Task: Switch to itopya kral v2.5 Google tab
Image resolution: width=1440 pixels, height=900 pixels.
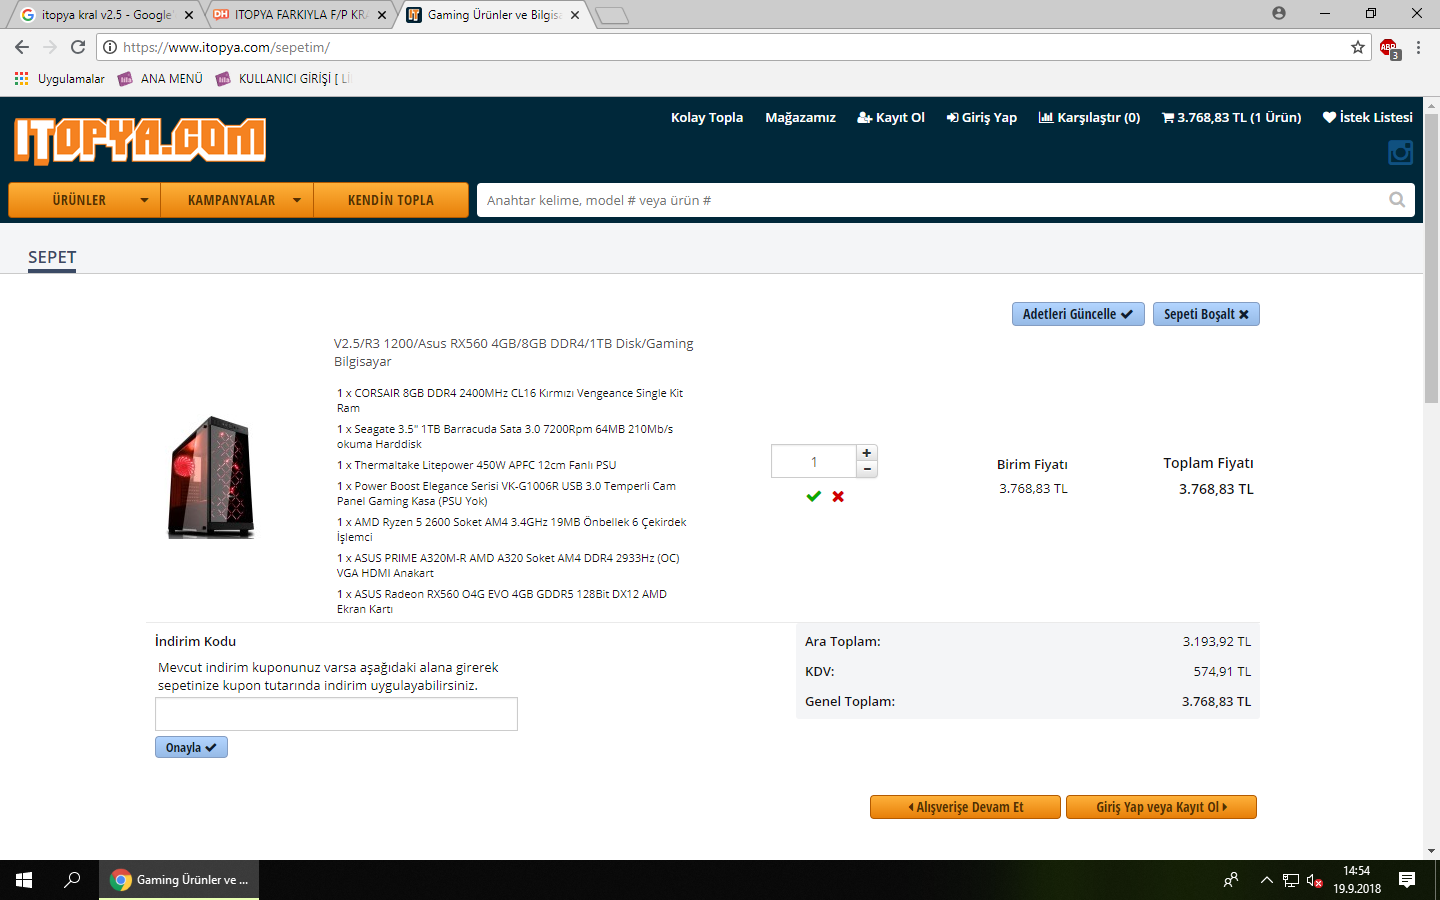Action: coord(105,15)
